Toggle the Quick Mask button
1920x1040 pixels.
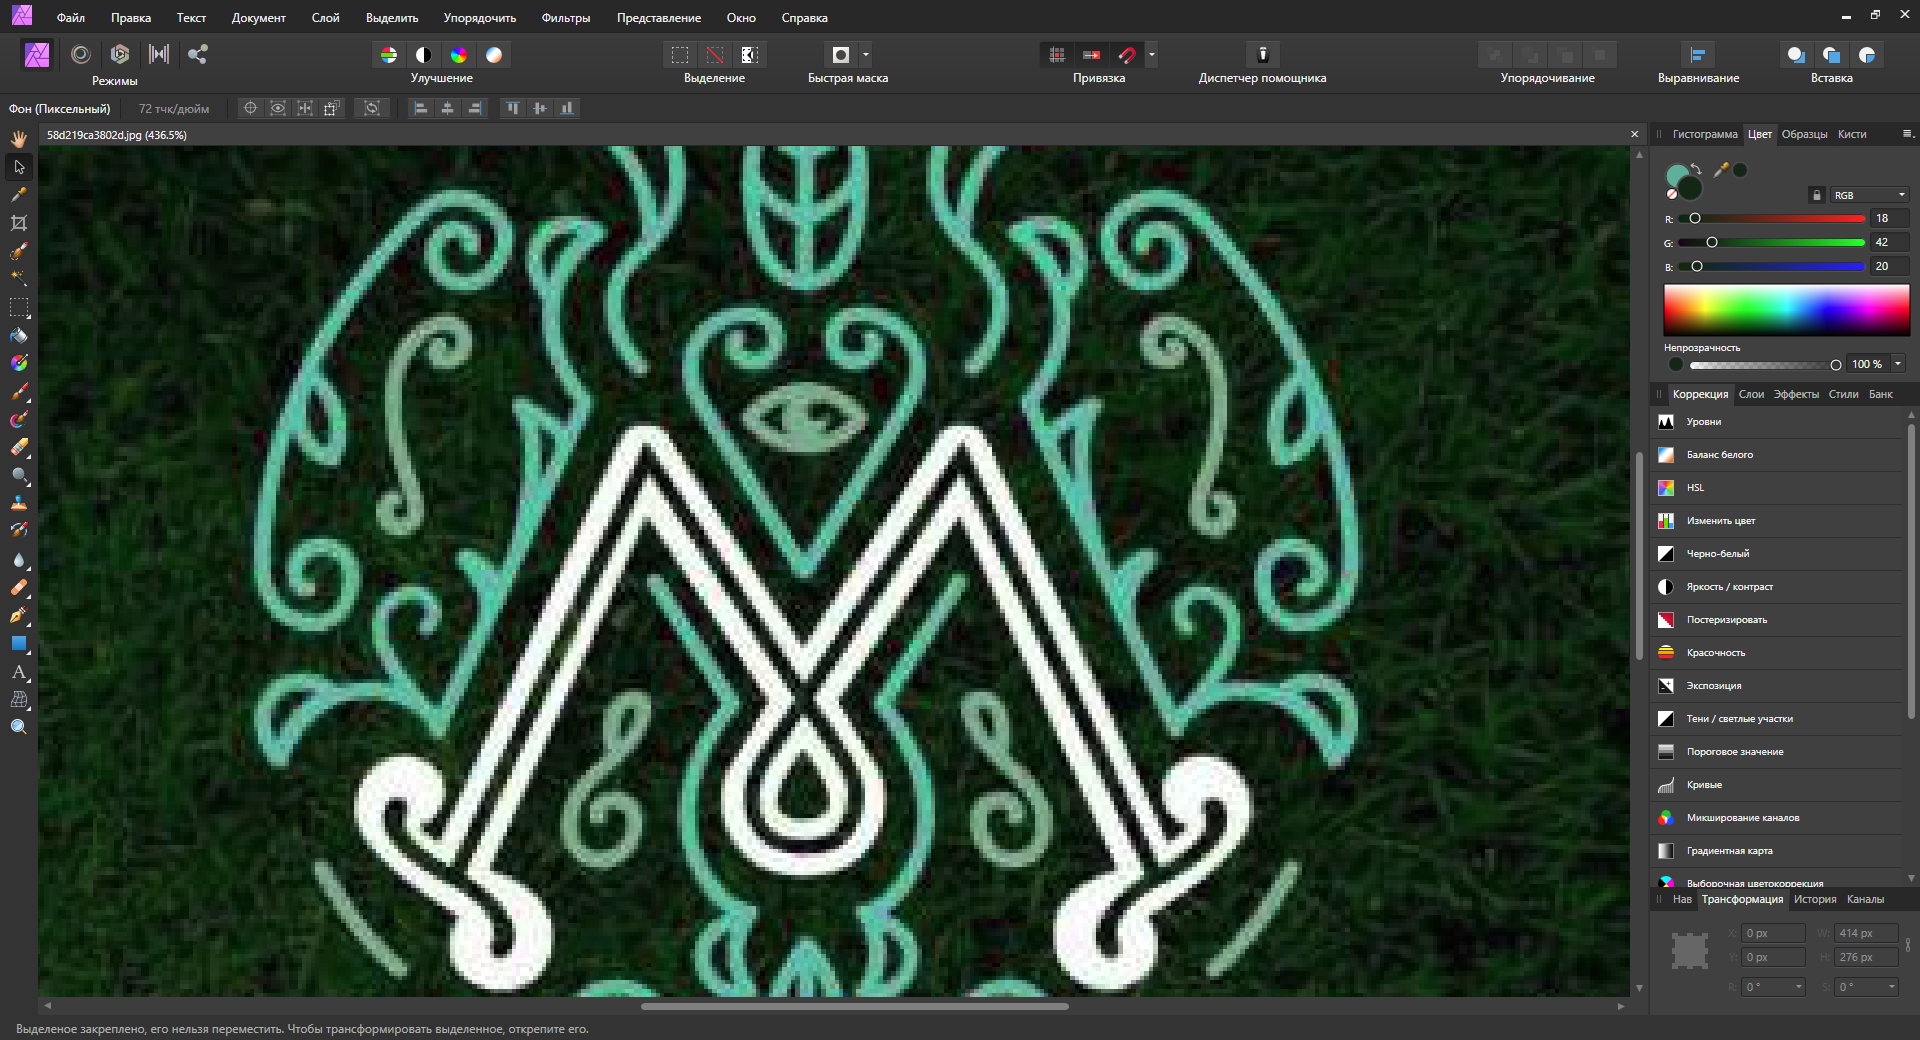point(841,55)
